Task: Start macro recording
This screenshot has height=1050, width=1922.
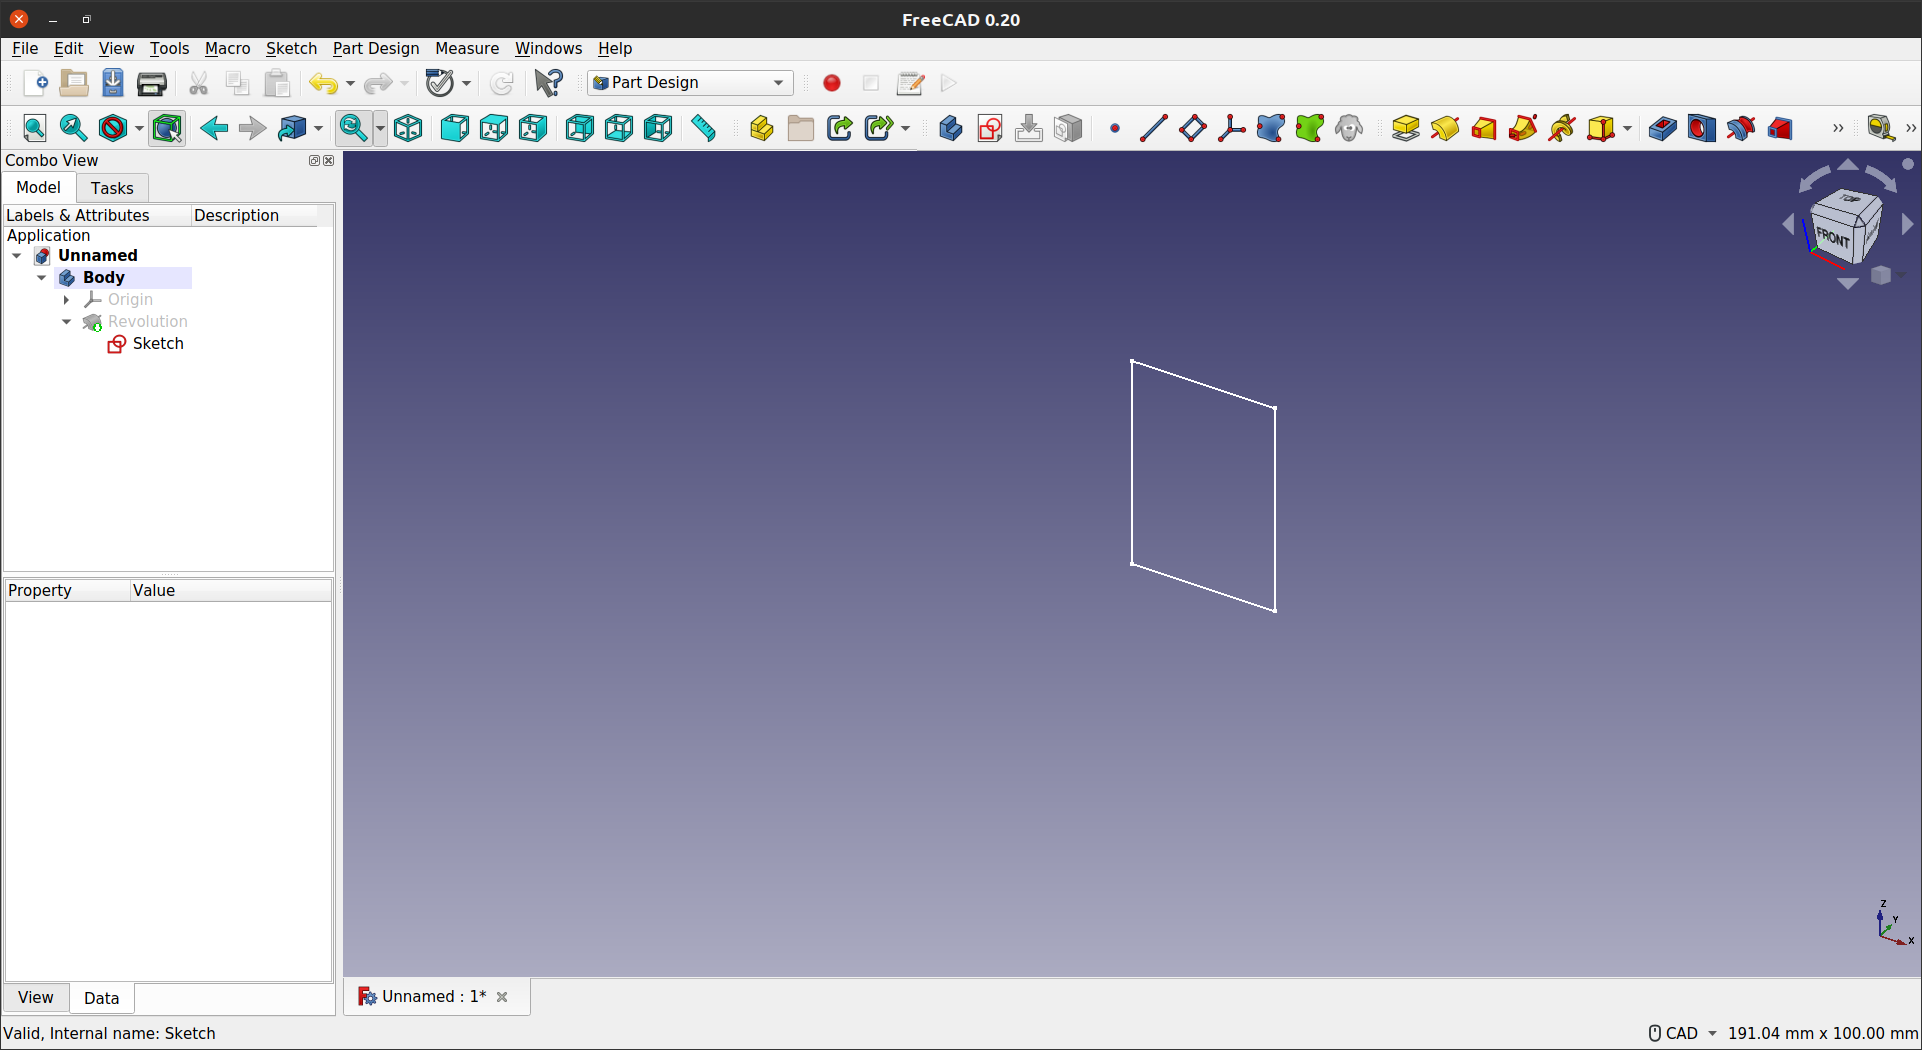Action: click(x=831, y=83)
